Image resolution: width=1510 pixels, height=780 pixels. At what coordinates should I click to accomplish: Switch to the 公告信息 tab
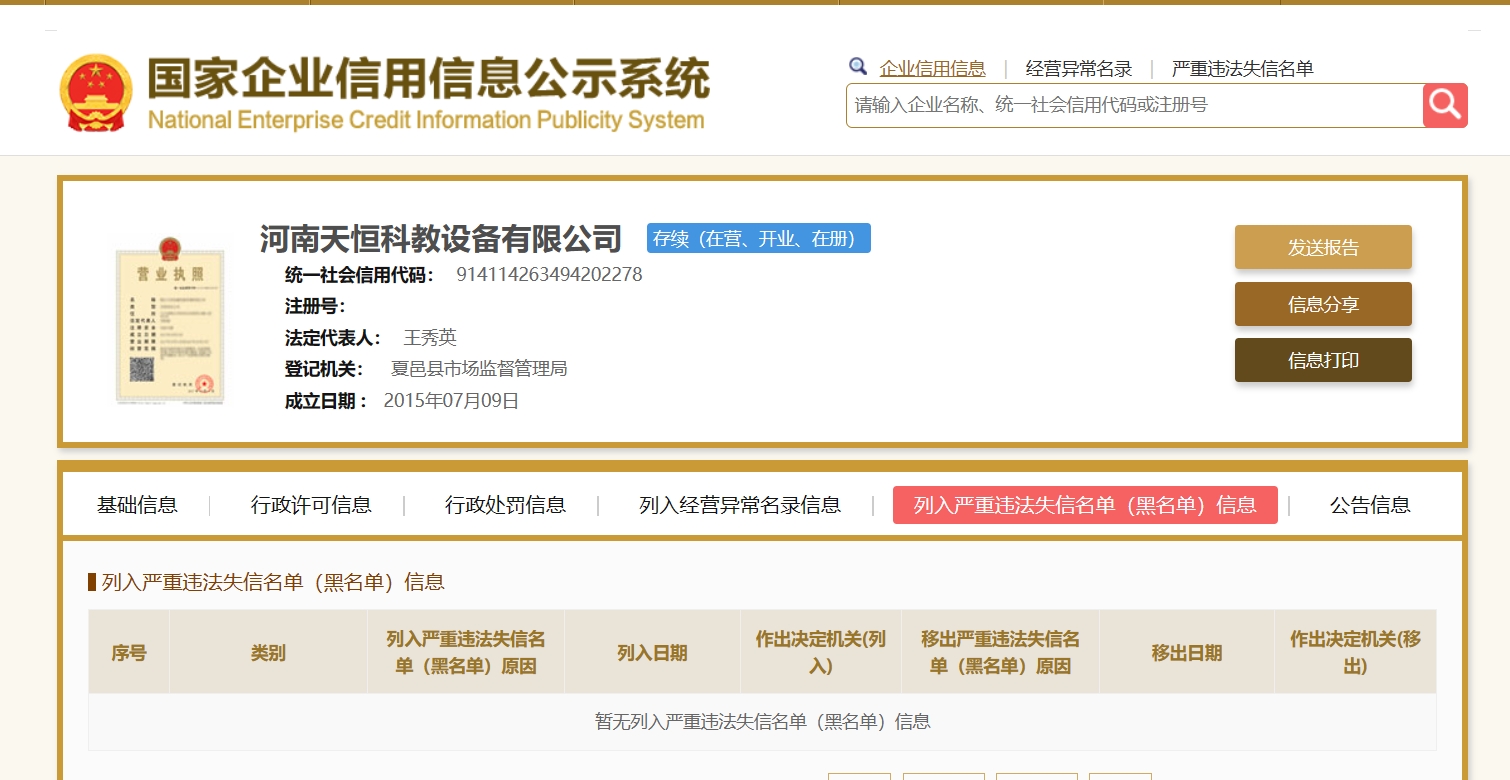1370,505
